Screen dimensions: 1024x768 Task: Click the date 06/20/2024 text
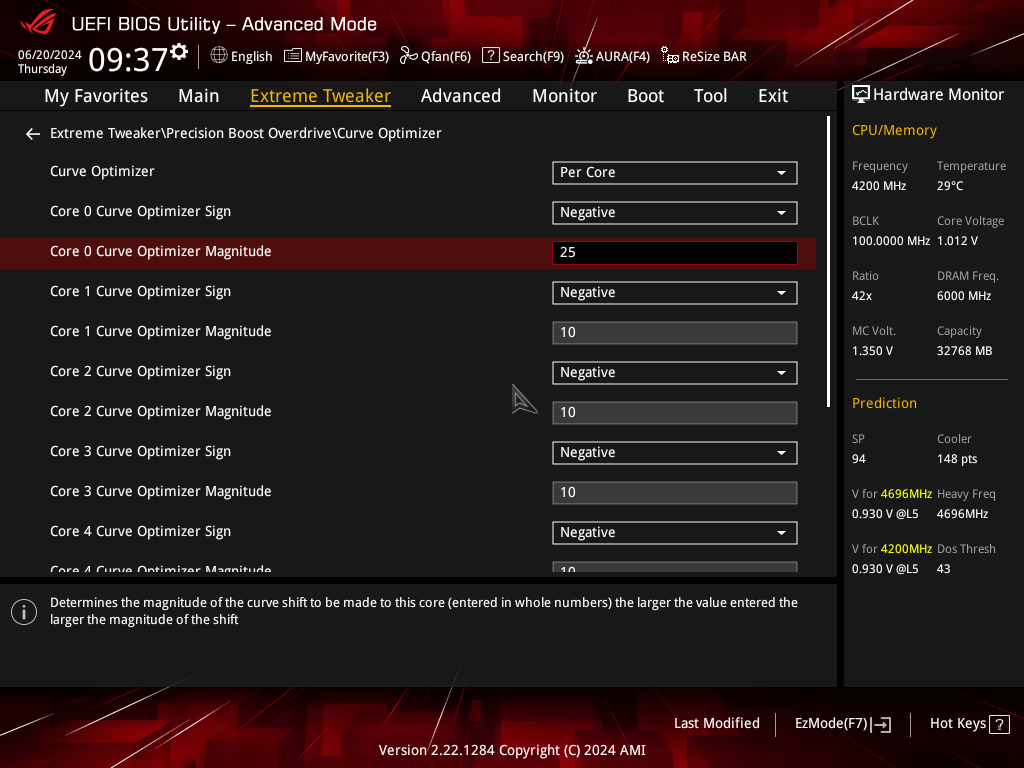tap(50, 55)
